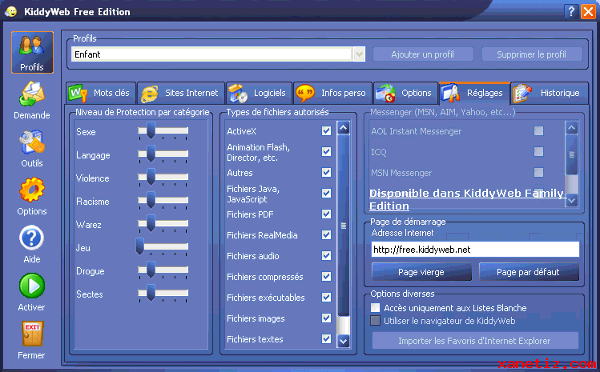Click the Langage protection slider
This screenshot has width=600, height=372.
(x=163, y=154)
